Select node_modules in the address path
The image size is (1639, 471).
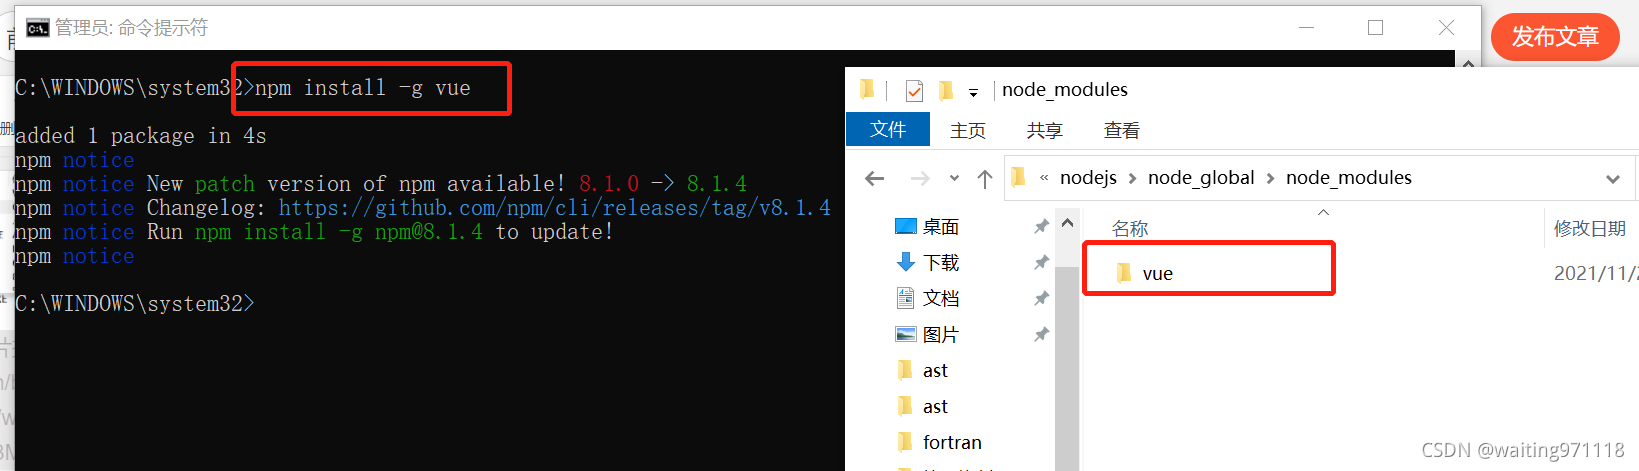tap(1349, 178)
